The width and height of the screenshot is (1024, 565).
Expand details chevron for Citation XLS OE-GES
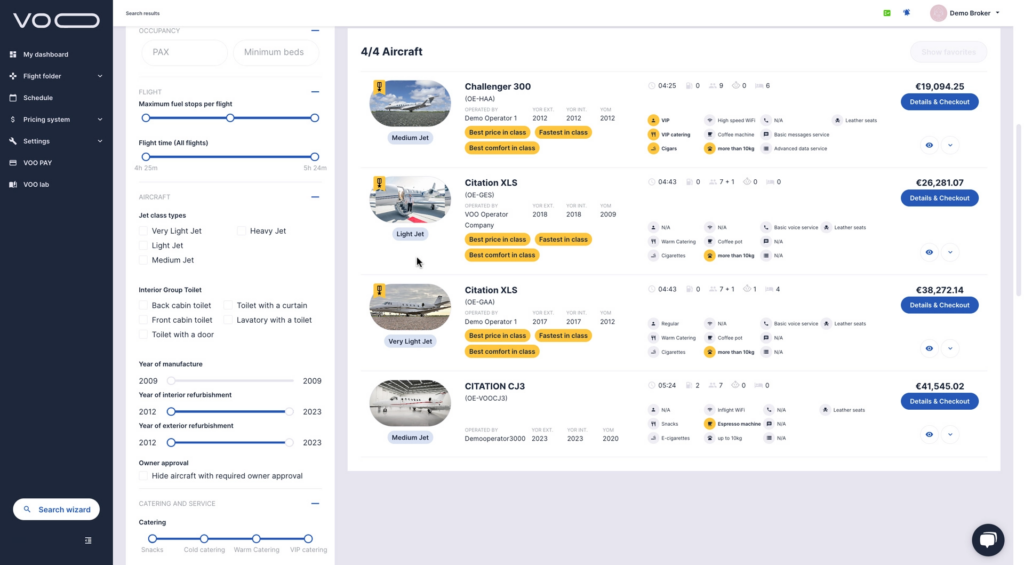tap(950, 252)
